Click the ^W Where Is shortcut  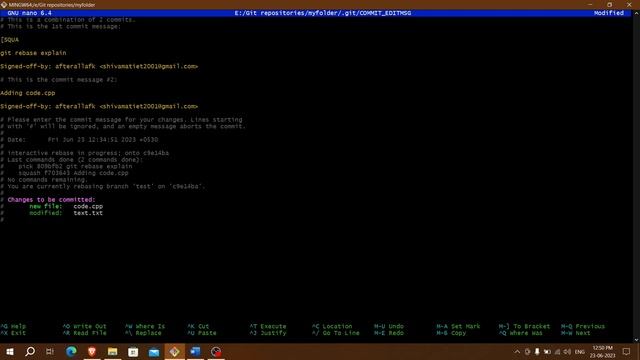coord(145,326)
